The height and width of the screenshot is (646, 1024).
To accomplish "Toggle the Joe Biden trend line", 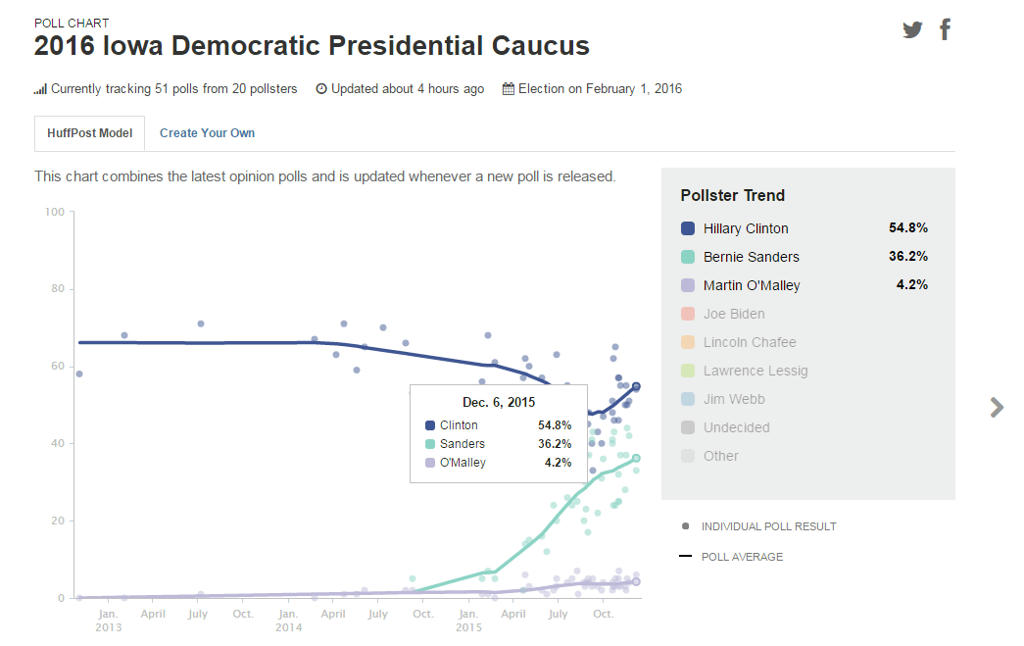I will 733,314.
